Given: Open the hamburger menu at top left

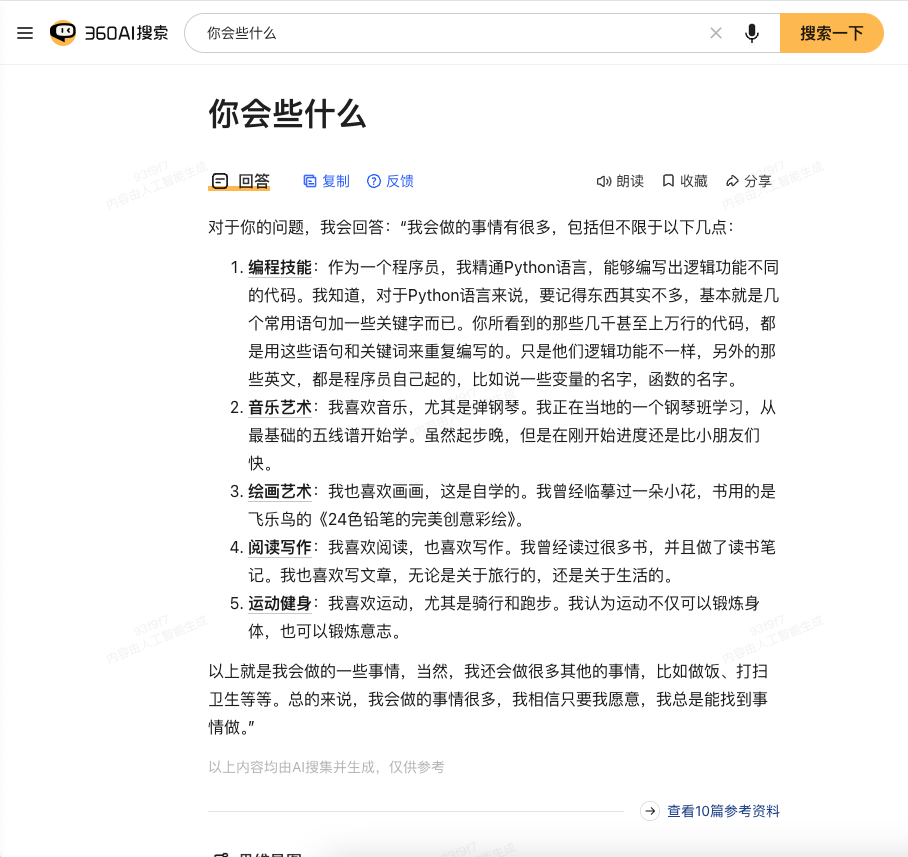Looking at the screenshot, I should click(25, 33).
